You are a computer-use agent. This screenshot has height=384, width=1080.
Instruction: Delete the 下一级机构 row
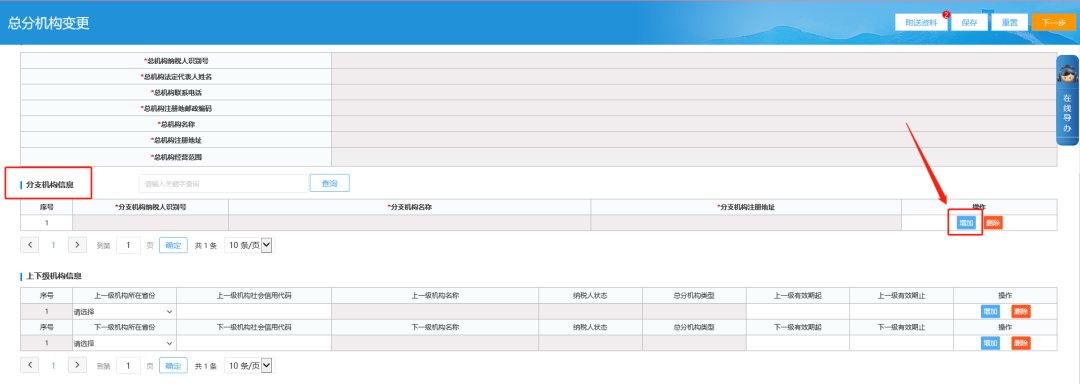coord(1021,343)
